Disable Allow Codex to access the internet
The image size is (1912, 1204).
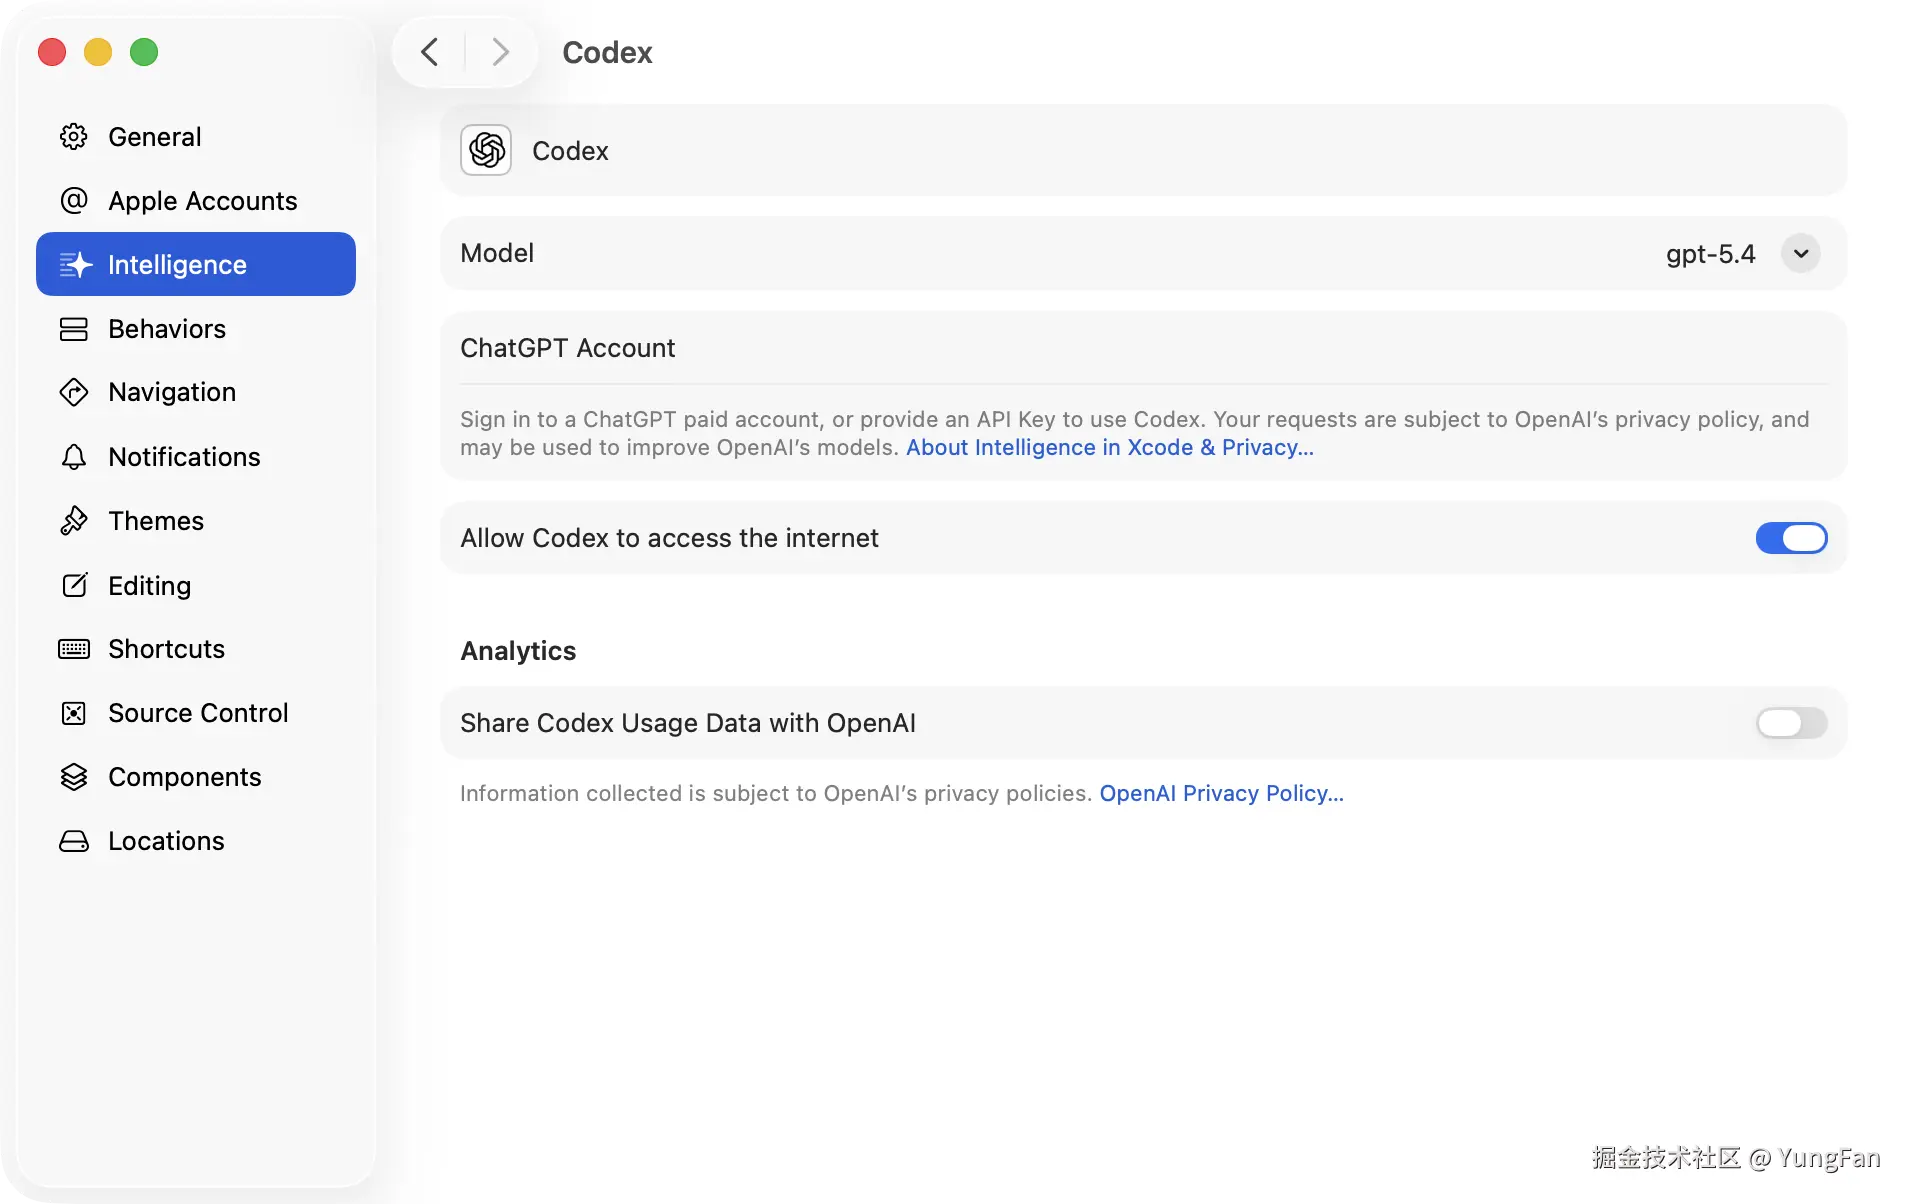coord(1790,538)
